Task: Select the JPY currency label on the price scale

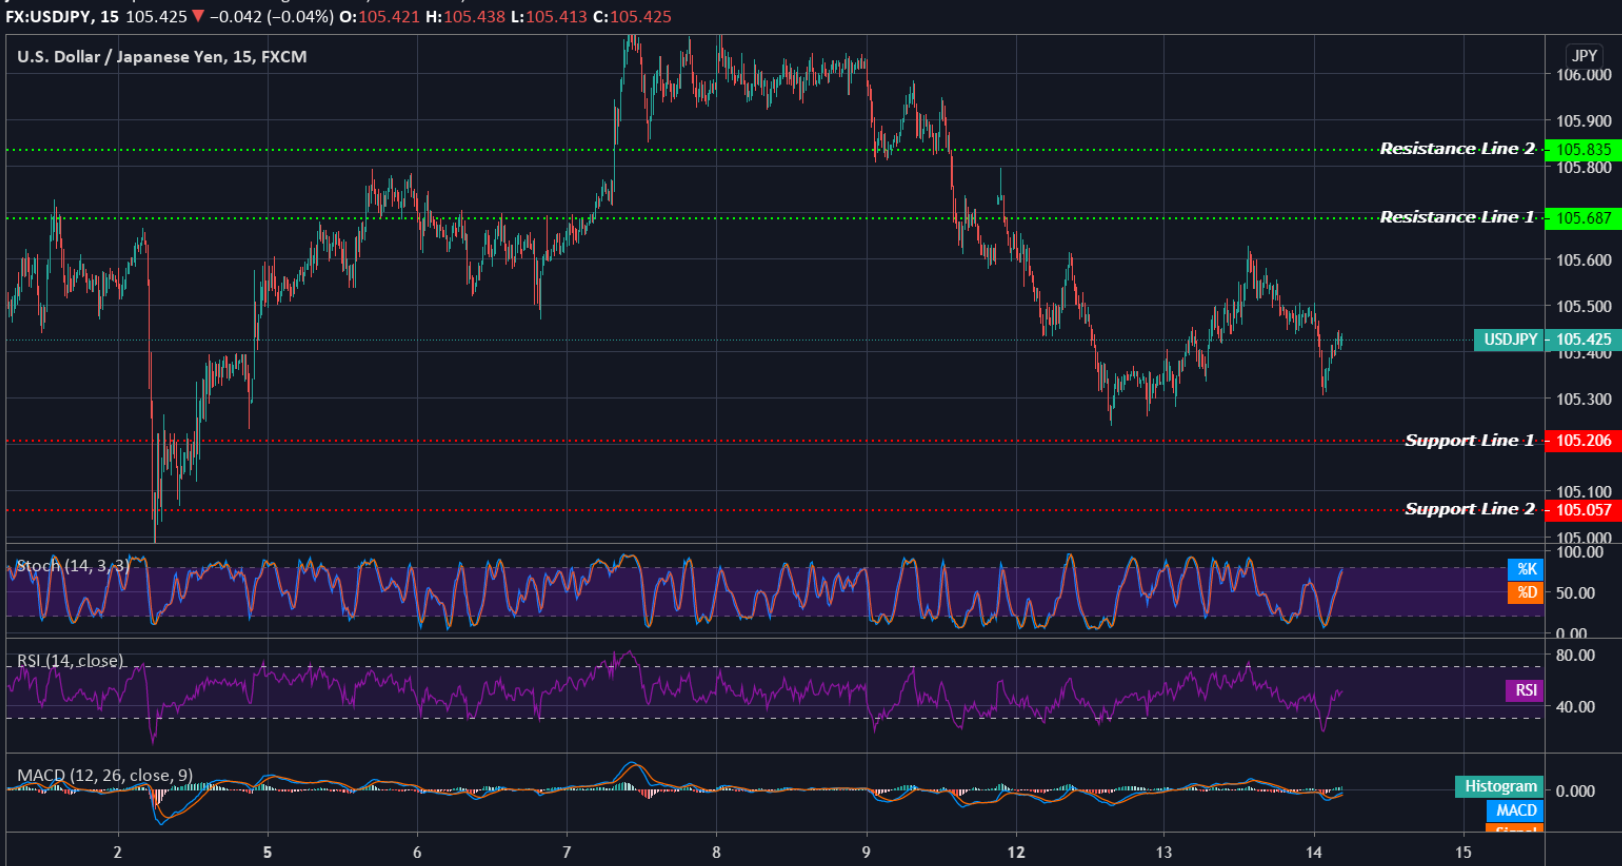Action: 1584,56
